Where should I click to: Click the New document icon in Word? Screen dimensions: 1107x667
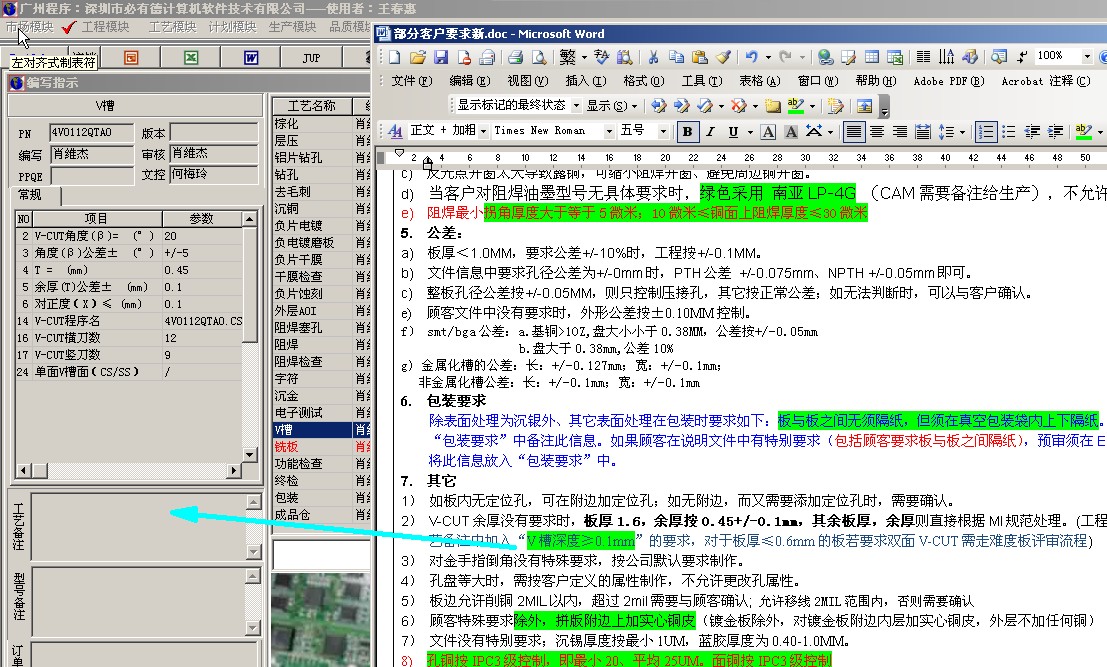[394, 56]
